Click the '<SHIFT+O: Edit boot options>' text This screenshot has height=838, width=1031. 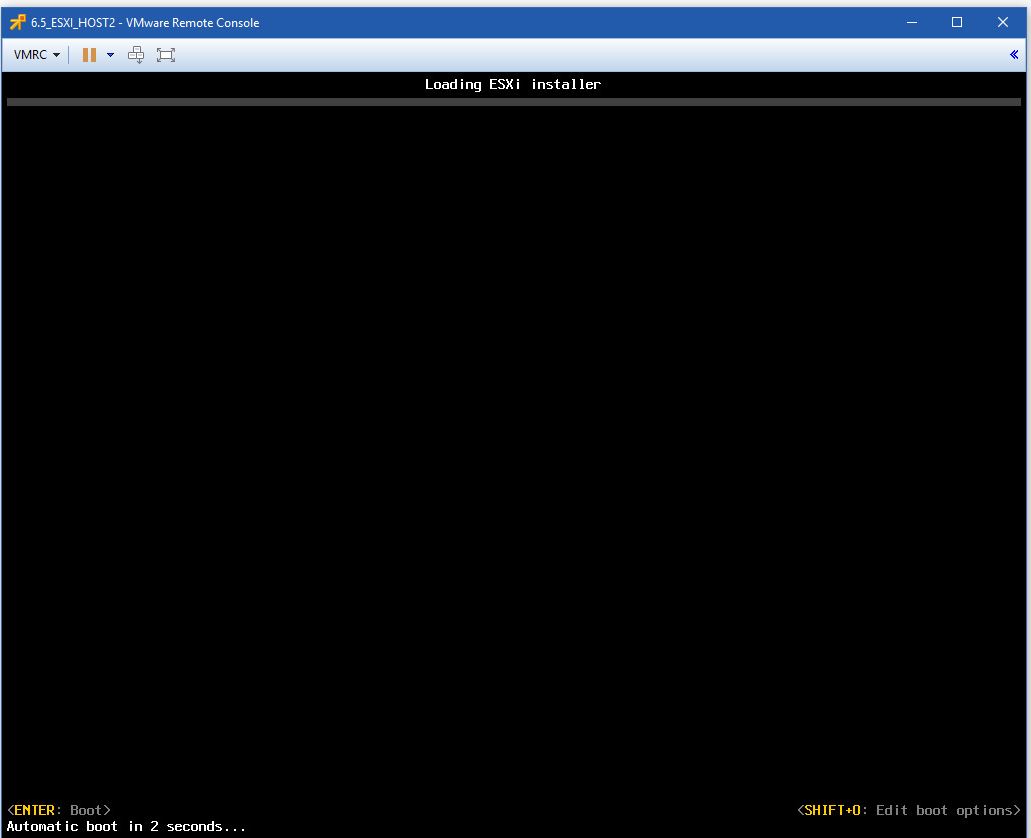(909, 810)
